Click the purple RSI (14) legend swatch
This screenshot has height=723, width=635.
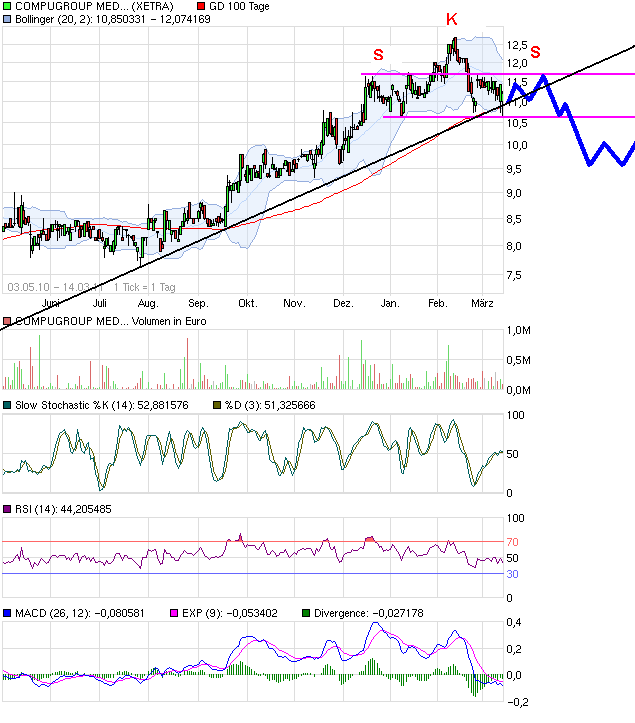[7, 510]
